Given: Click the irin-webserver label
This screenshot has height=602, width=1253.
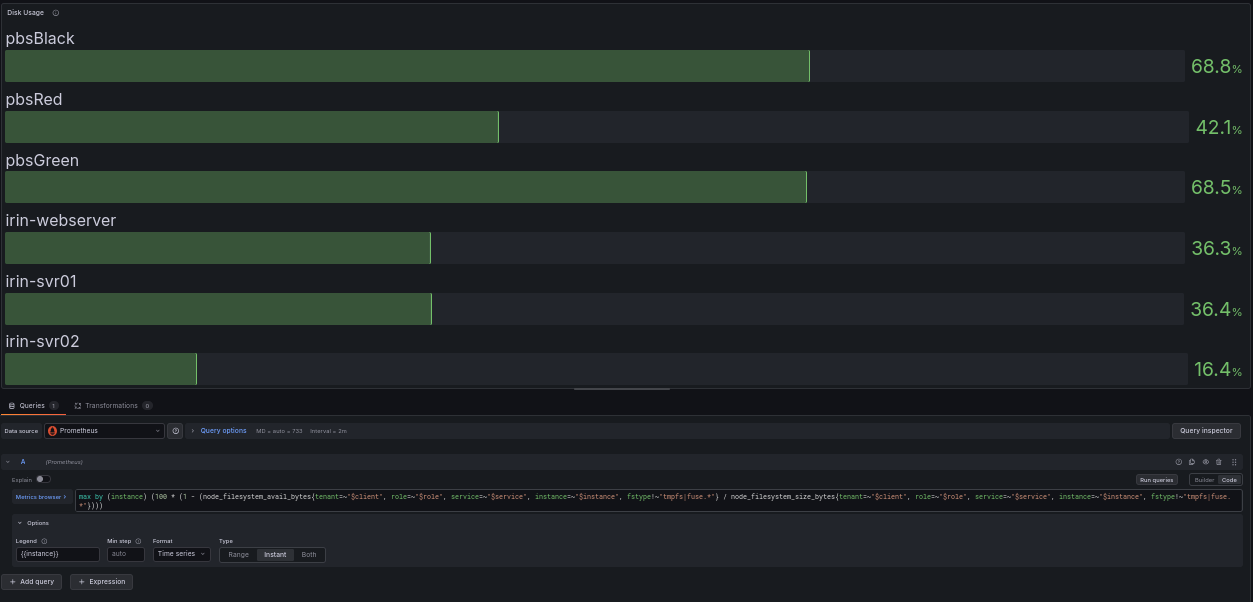Looking at the screenshot, I should click(x=61, y=220).
